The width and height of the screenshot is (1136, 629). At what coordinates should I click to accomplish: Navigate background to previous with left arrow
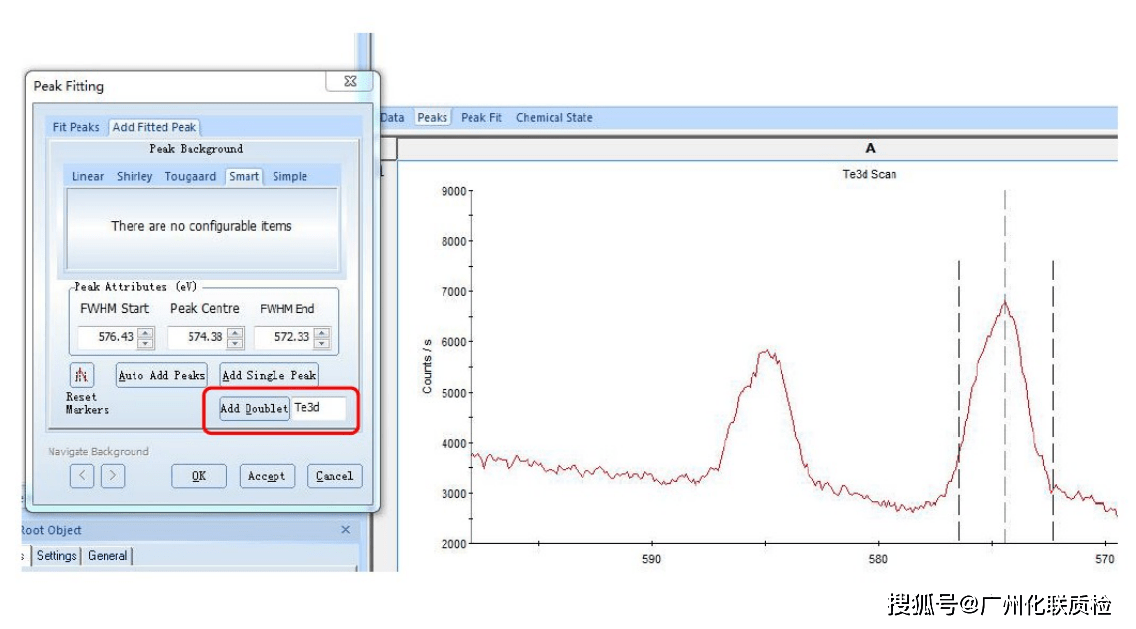(x=82, y=475)
